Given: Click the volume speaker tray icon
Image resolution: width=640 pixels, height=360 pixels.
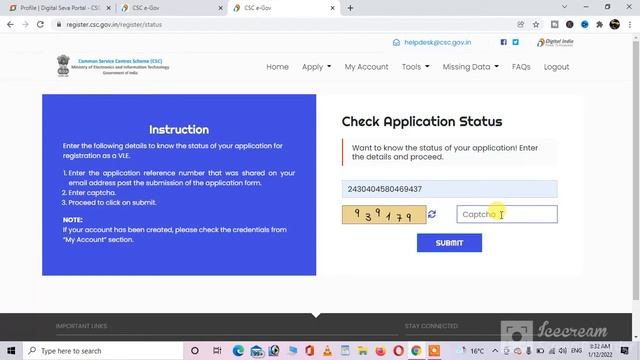Looking at the screenshot, I should pyautogui.click(x=563, y=351).
